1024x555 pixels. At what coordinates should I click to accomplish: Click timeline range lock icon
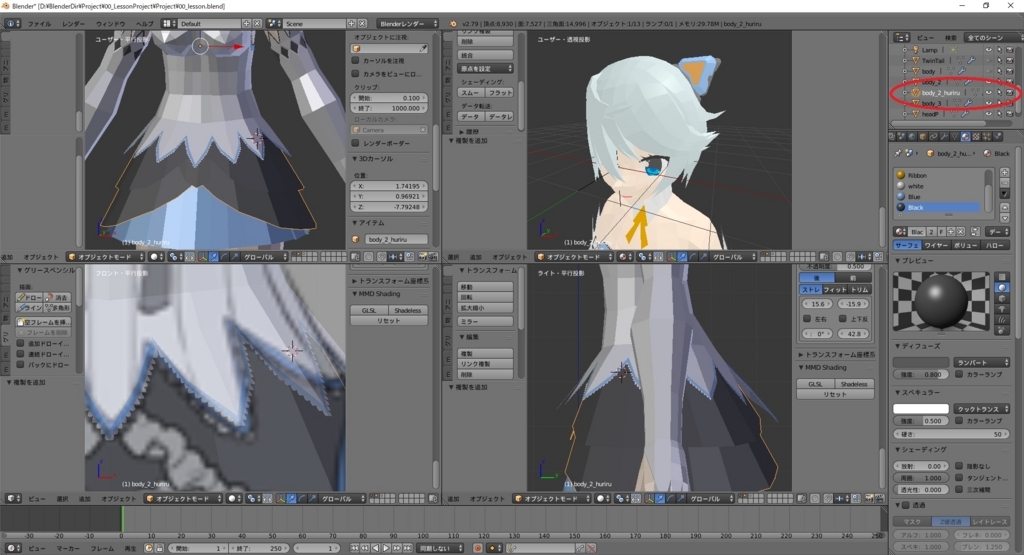[159, 548]
